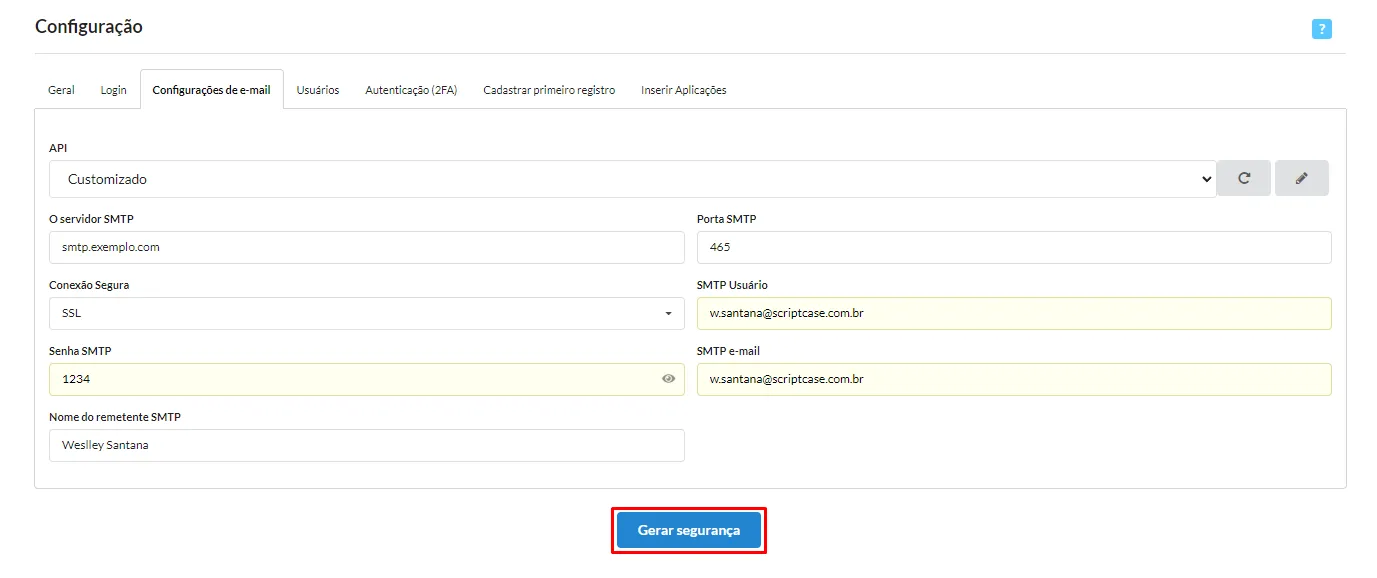Select the Configurações de e-mail tab
The width and height of the screenshot is (1377, 578).
pyautogui.click(x=211, y=90)
